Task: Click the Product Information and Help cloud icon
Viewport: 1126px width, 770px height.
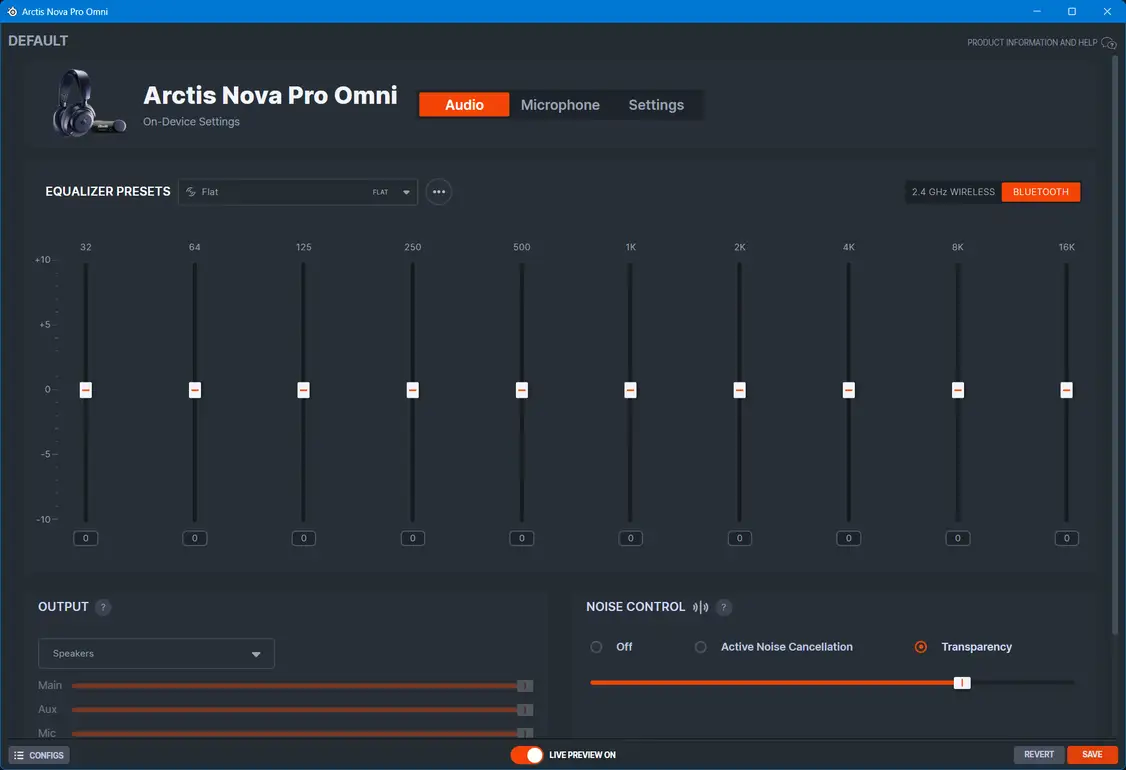Action: pyautogui.click(x=1109, y=43)
